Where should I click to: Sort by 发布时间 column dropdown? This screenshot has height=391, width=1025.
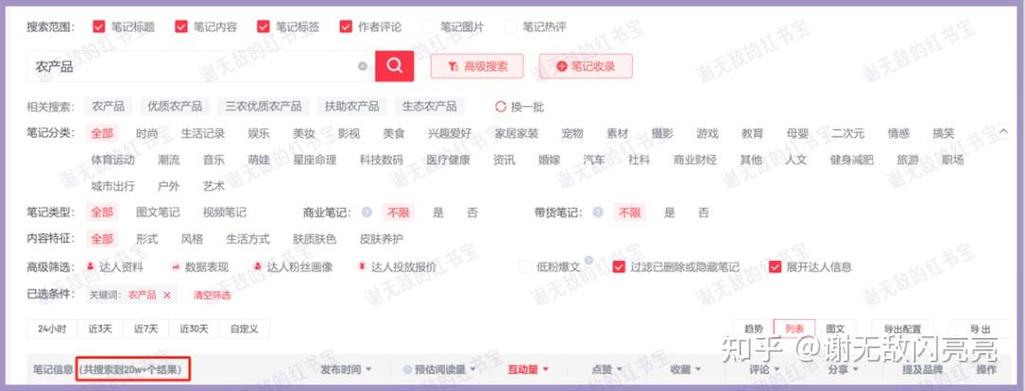point(346,369)
